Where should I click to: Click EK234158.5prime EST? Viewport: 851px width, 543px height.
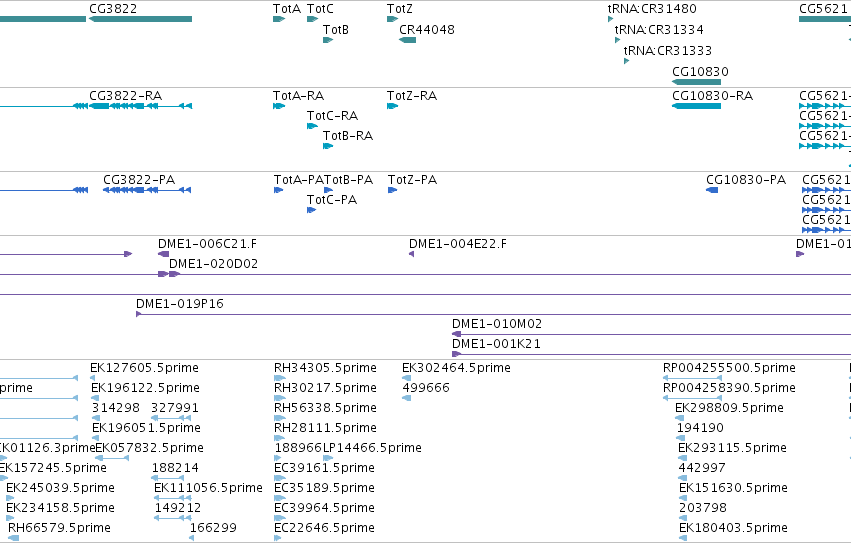point(10,518)
